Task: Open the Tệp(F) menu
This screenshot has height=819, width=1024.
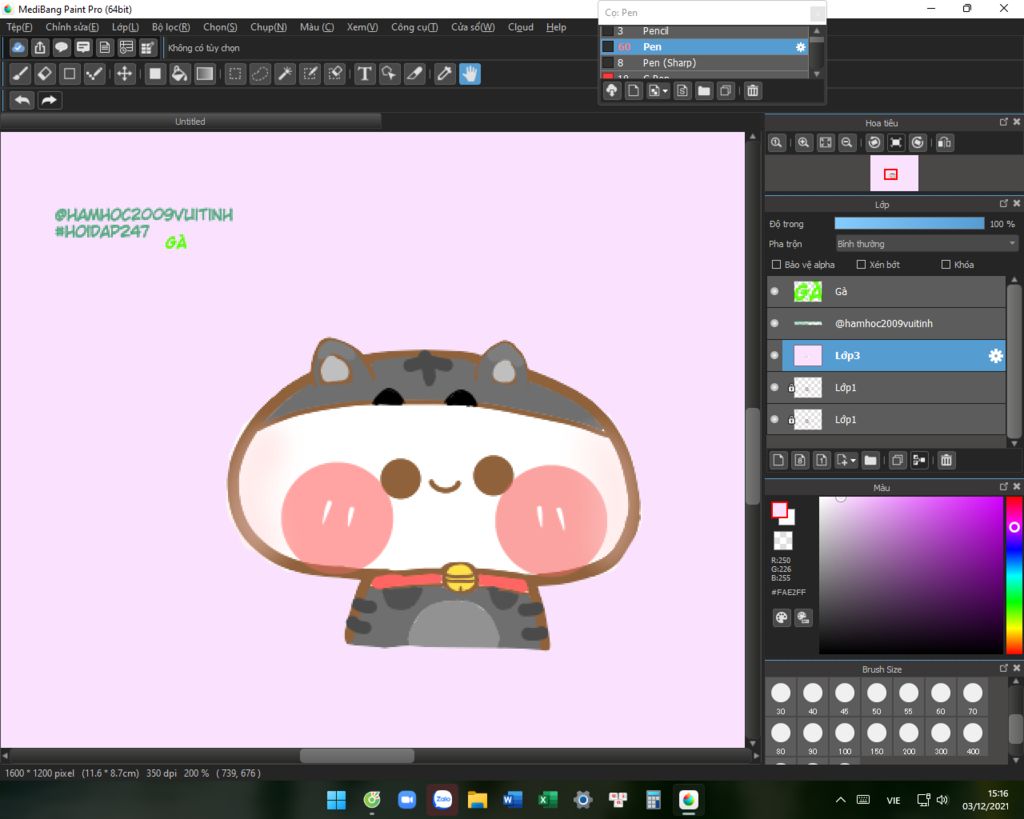Action: 19,27
